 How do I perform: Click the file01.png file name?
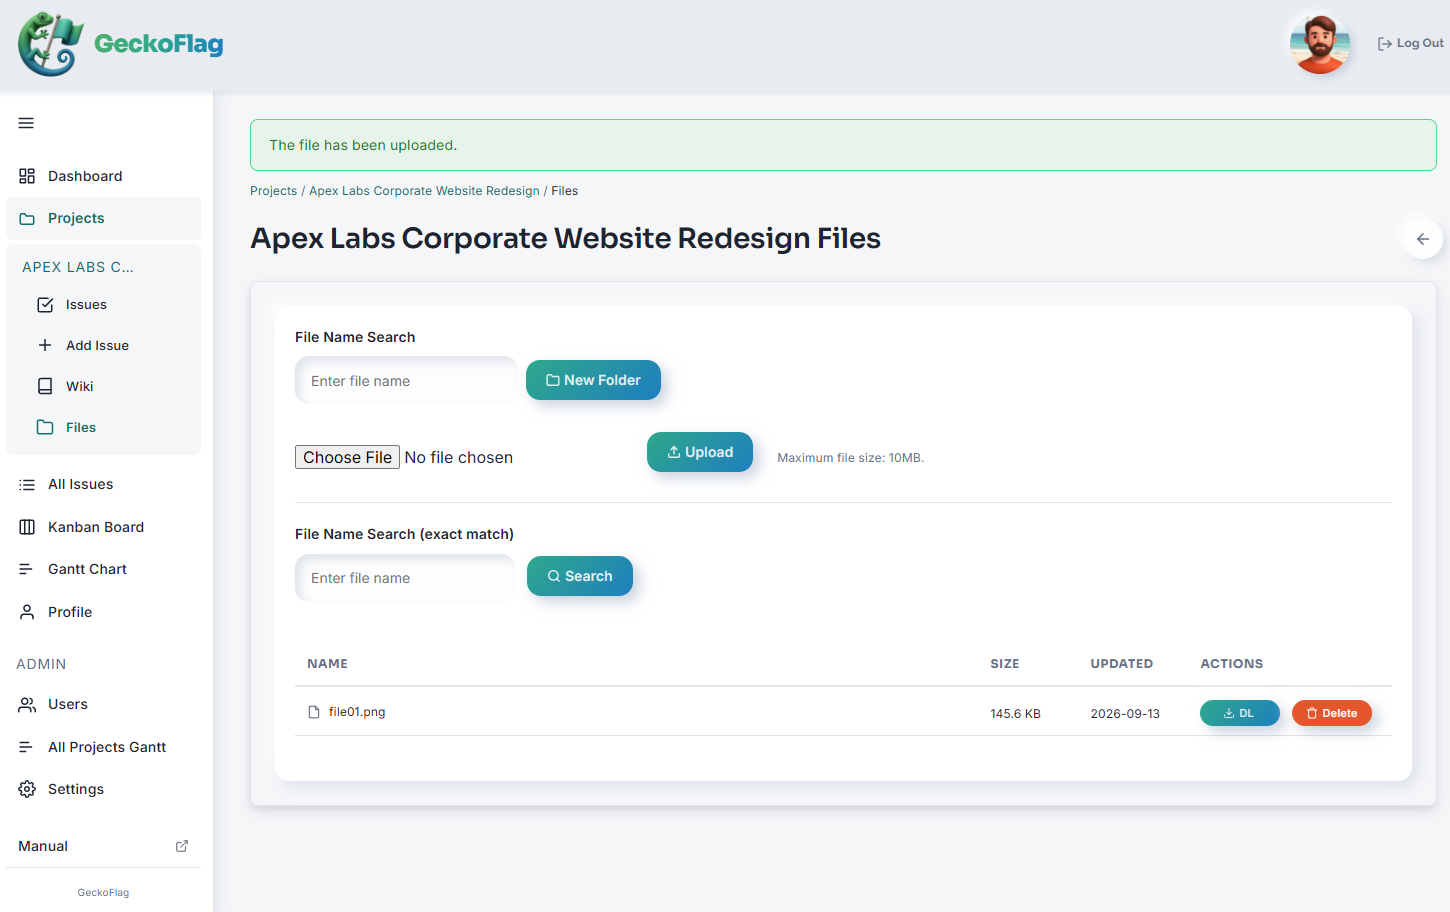click(357, 712)
